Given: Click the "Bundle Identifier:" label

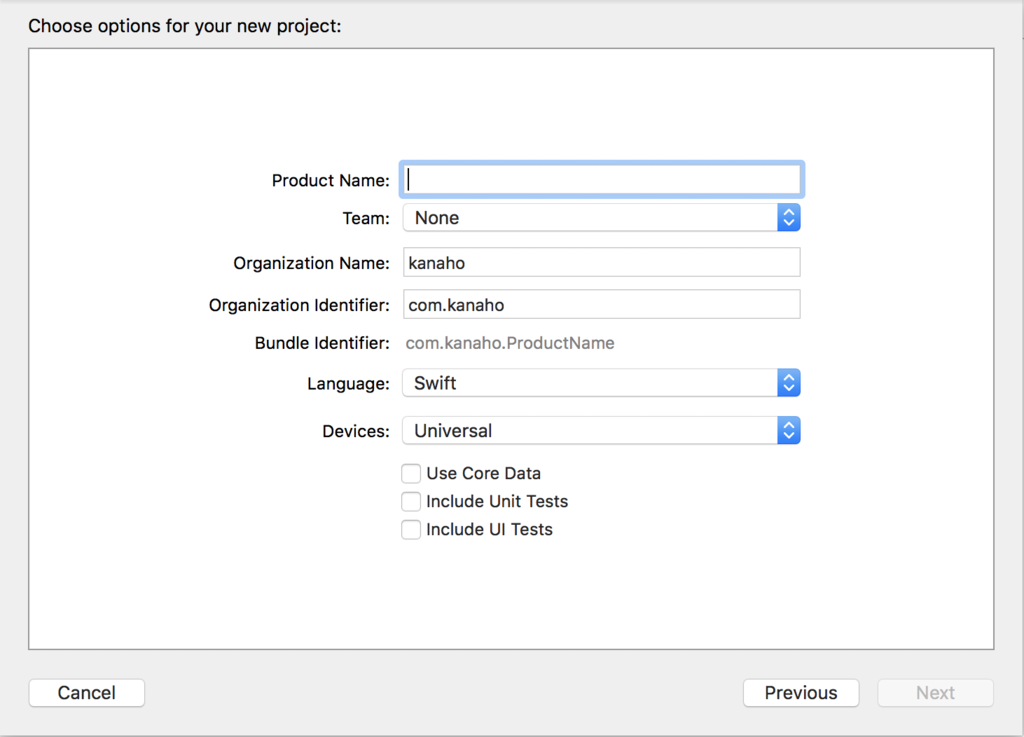Looking at the screenshot, I should click(x=322, y=343).
